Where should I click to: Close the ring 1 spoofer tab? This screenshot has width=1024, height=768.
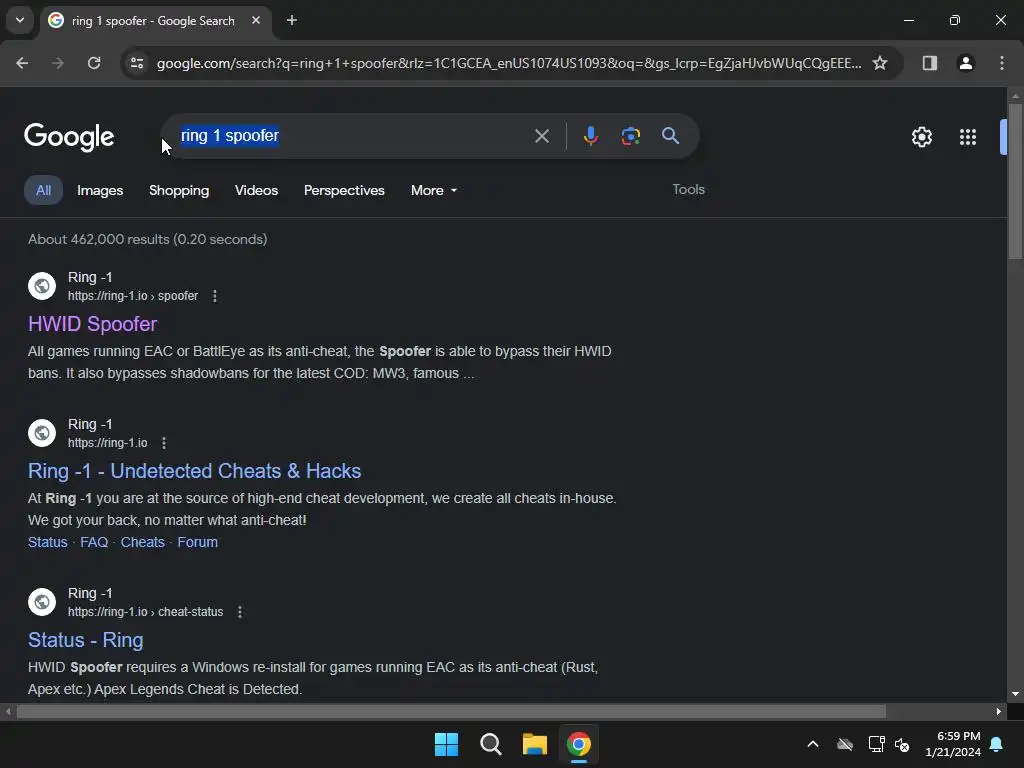[256, 20]
